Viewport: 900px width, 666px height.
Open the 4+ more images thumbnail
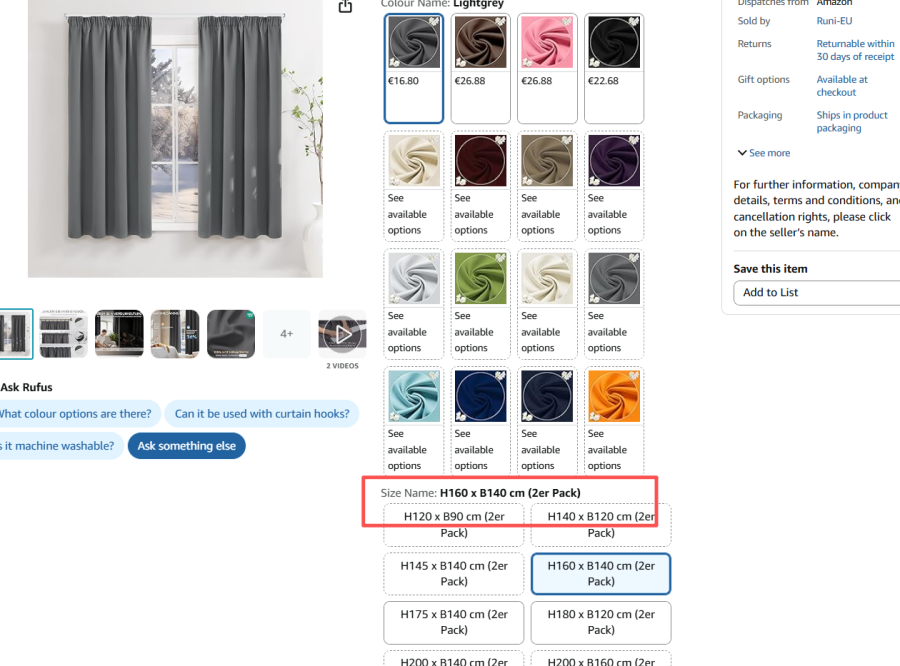coord(286,334)
